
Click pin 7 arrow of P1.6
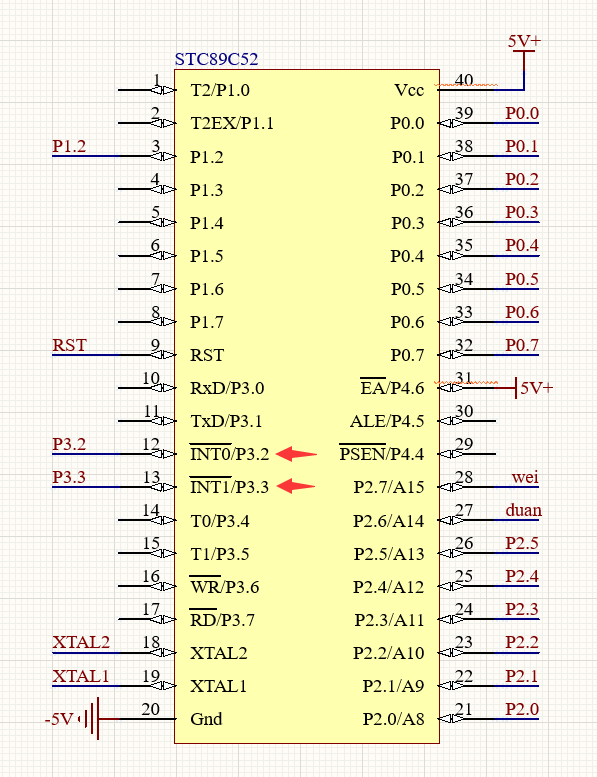[163, 288]
